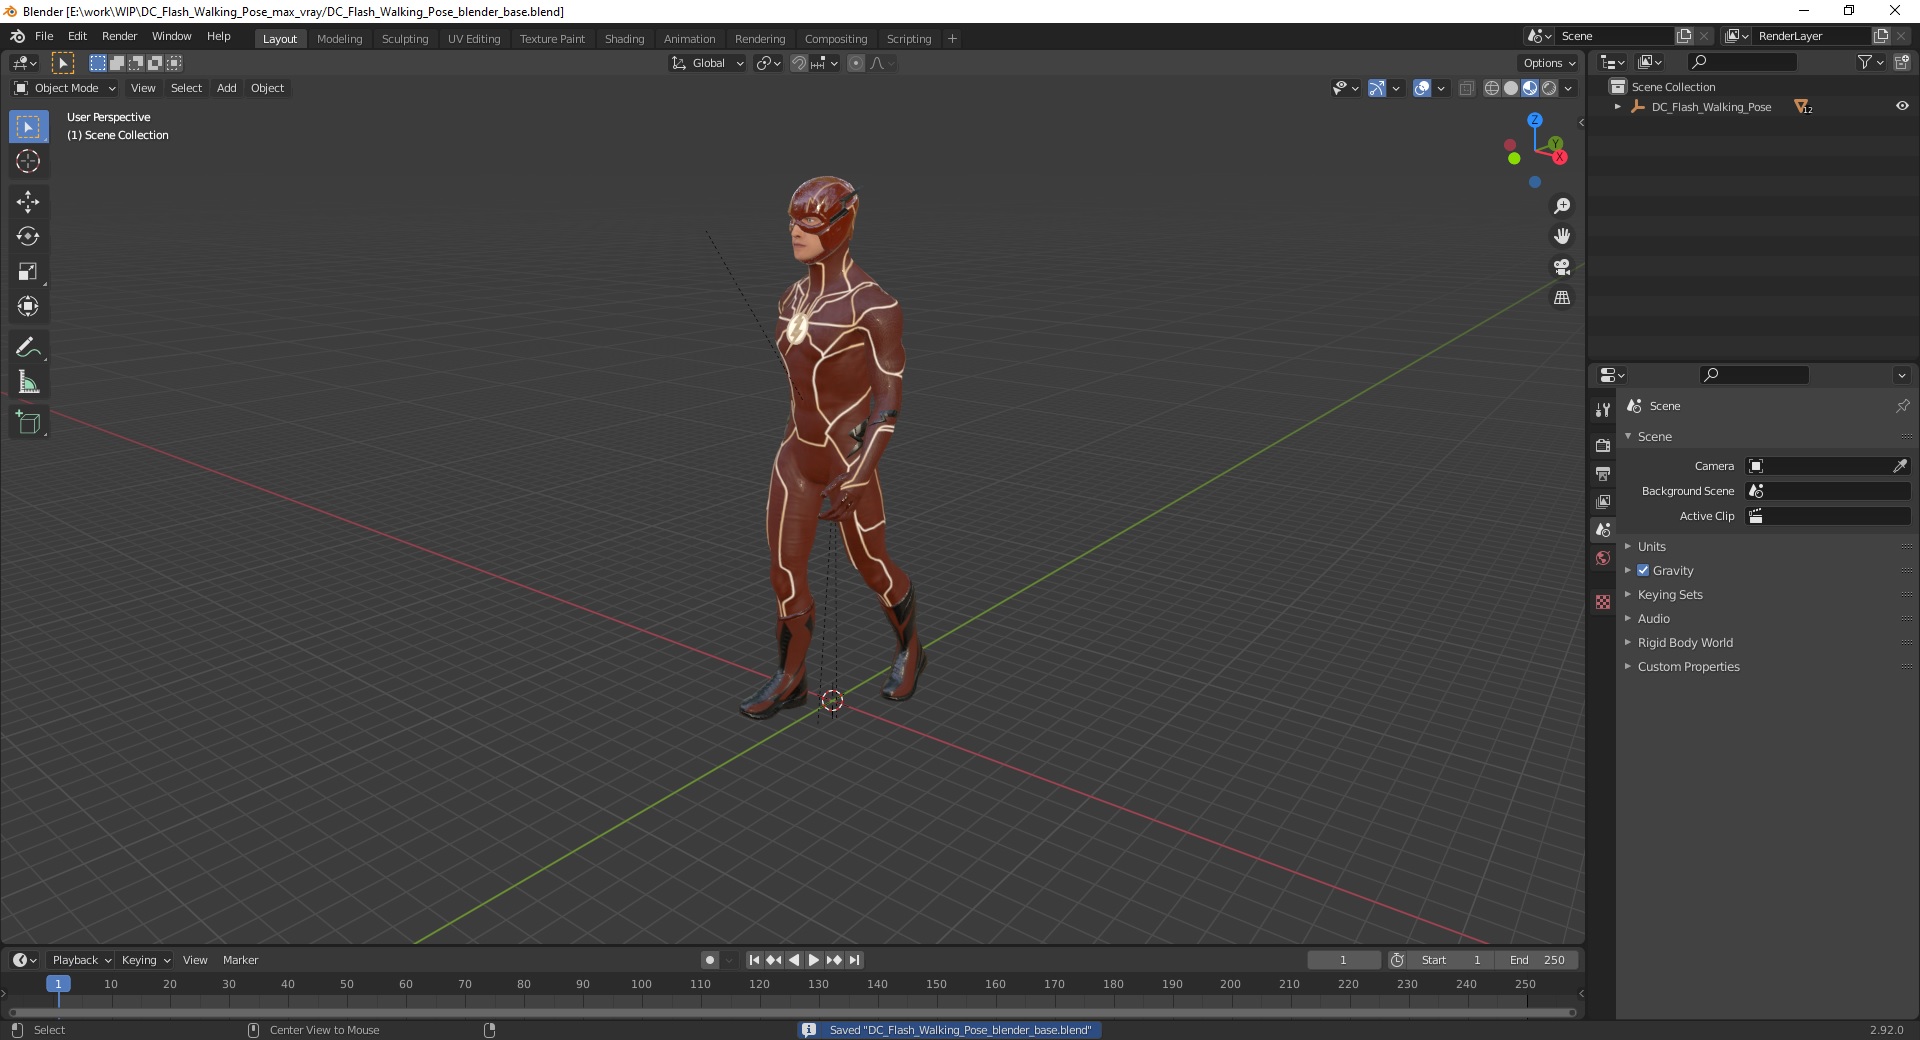This screenshot has height=1040, width=1920.
Task: Expand the DC_Flash_Walking_Pose tree item
Action: pos(1617,107)
